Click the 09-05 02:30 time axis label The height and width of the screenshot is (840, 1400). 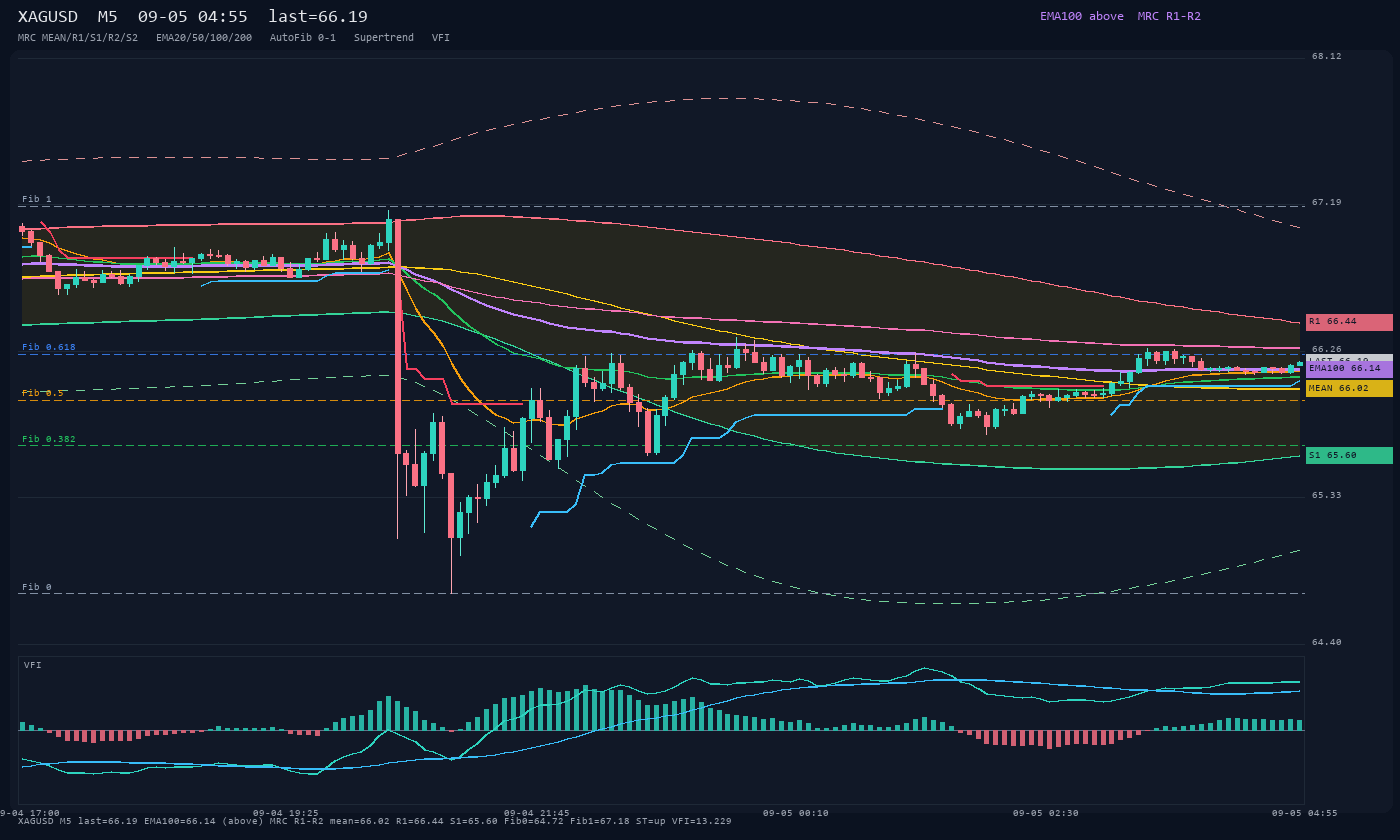pos(1046,813)
